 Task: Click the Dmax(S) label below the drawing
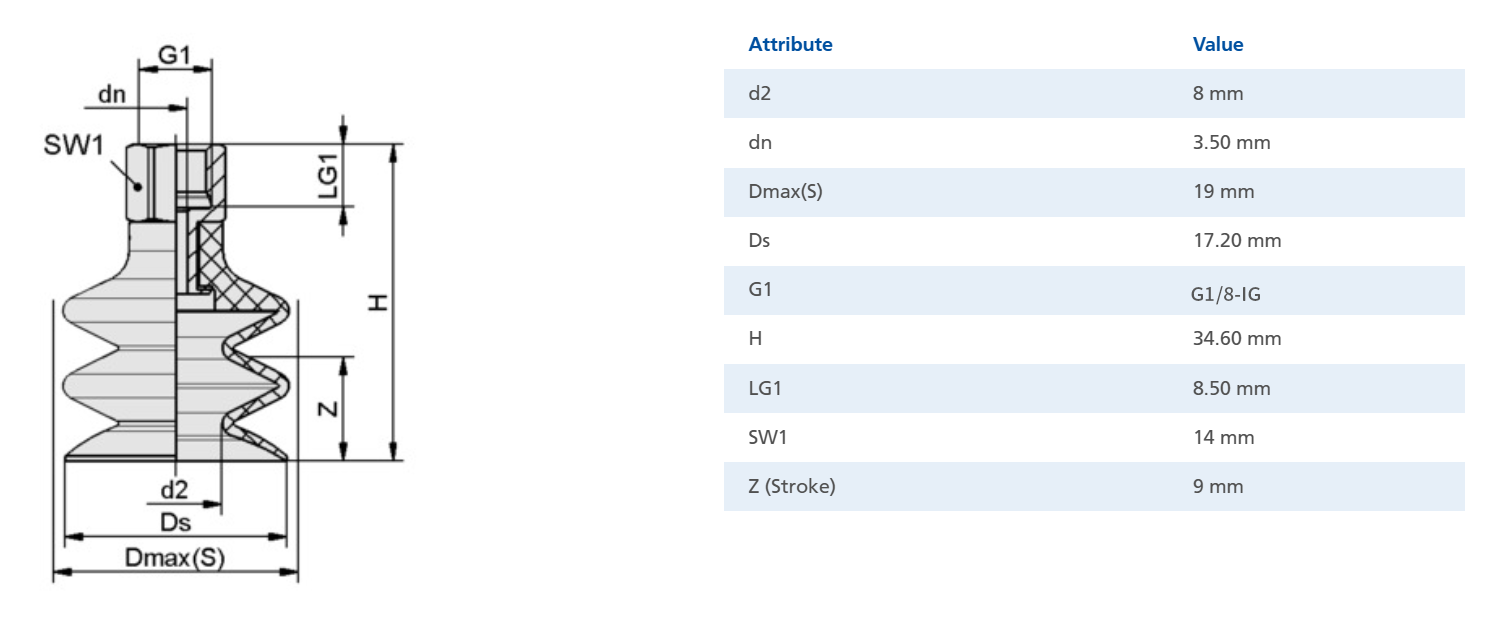[x=175, y=558]
